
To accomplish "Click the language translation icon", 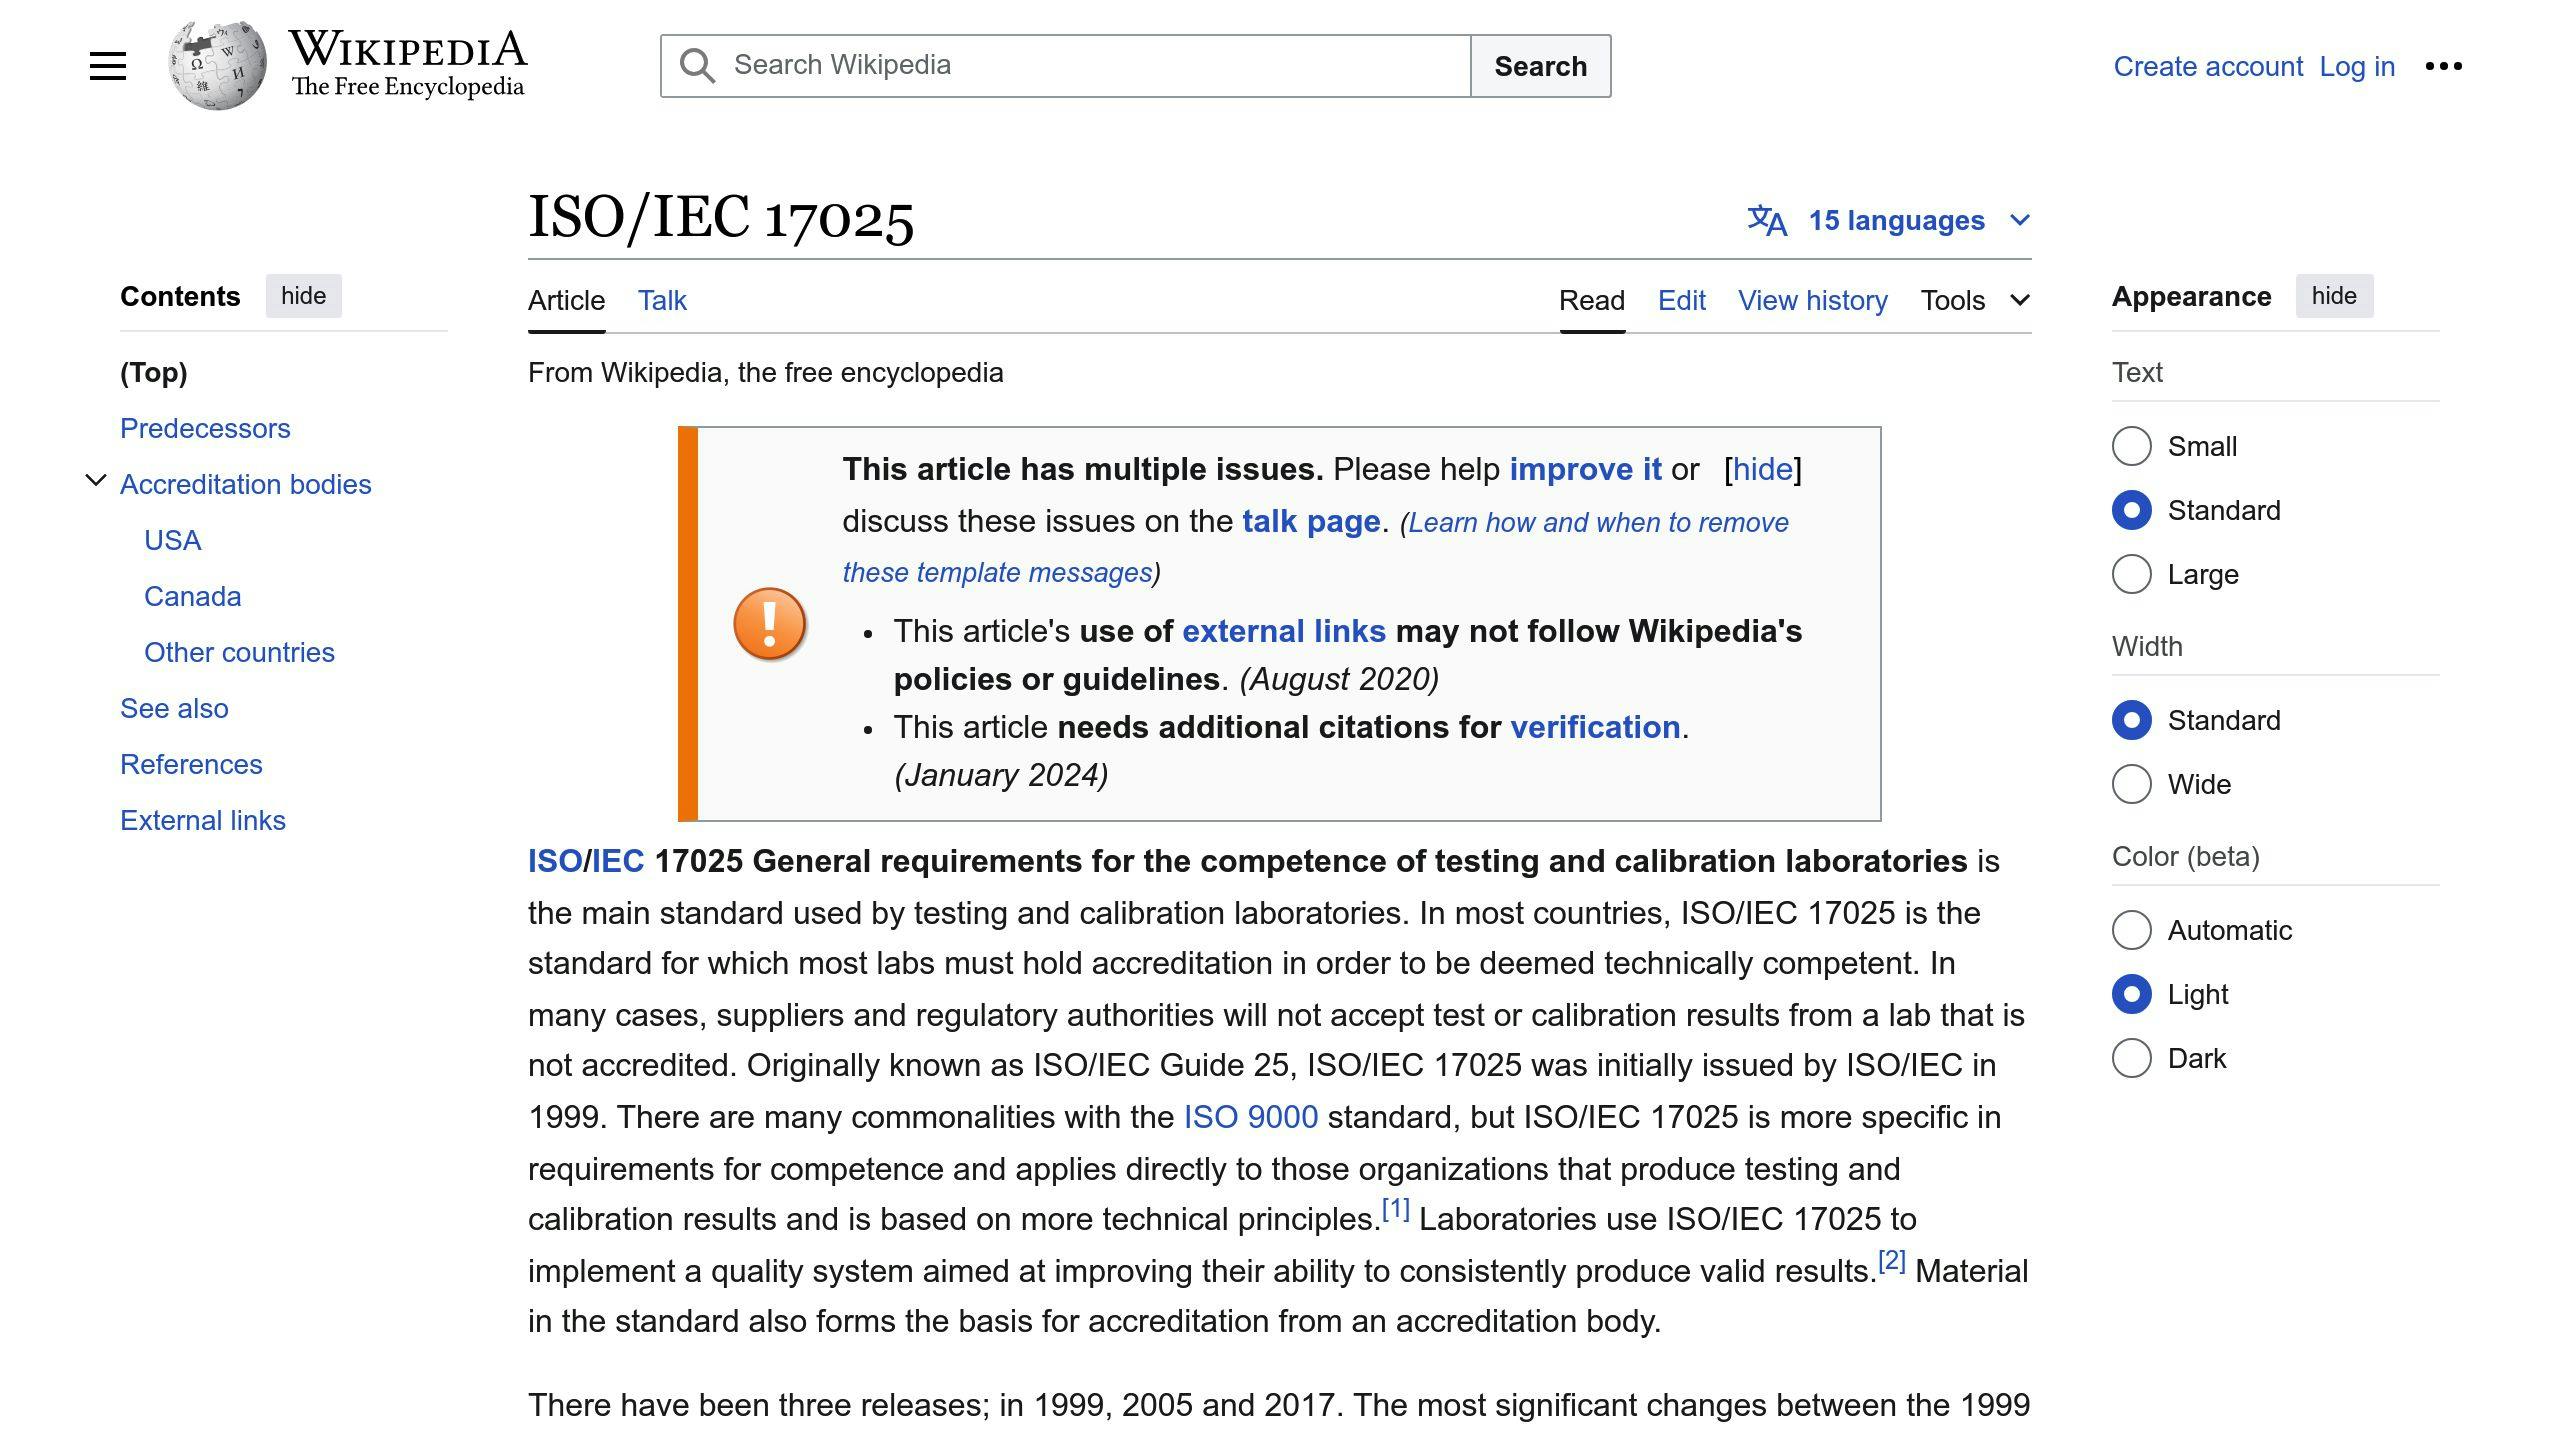I will (1767, 220).
